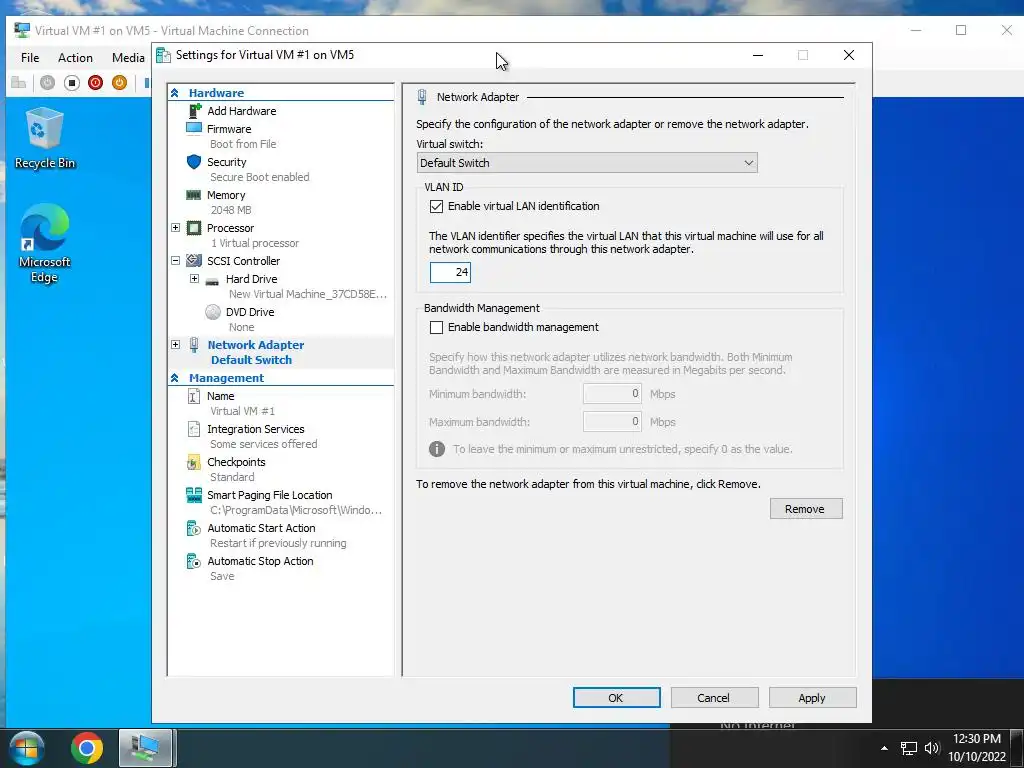1024x768 pixels.
Task: Collapse the SCSI Controller node
Action: click(x=176, y=261)
